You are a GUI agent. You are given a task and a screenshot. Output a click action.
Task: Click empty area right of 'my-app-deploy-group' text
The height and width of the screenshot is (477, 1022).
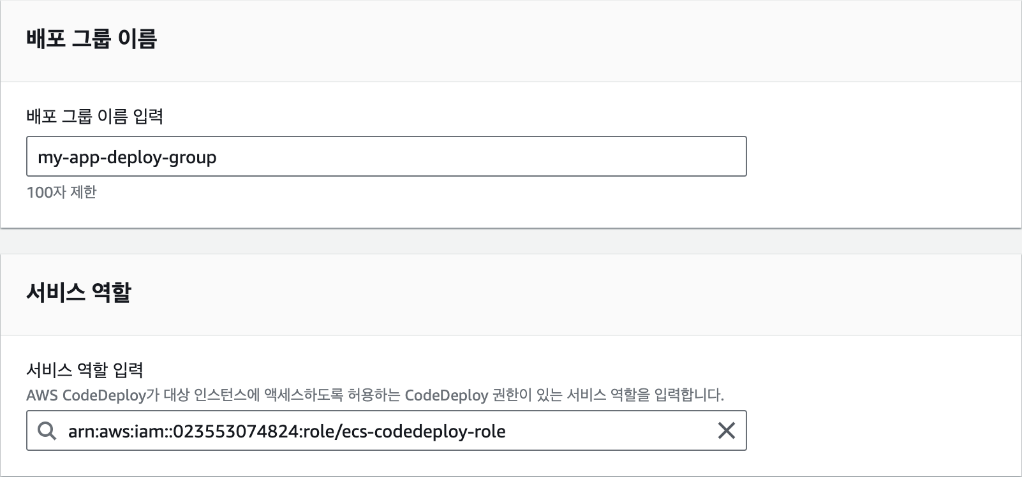tap(482, 156)
